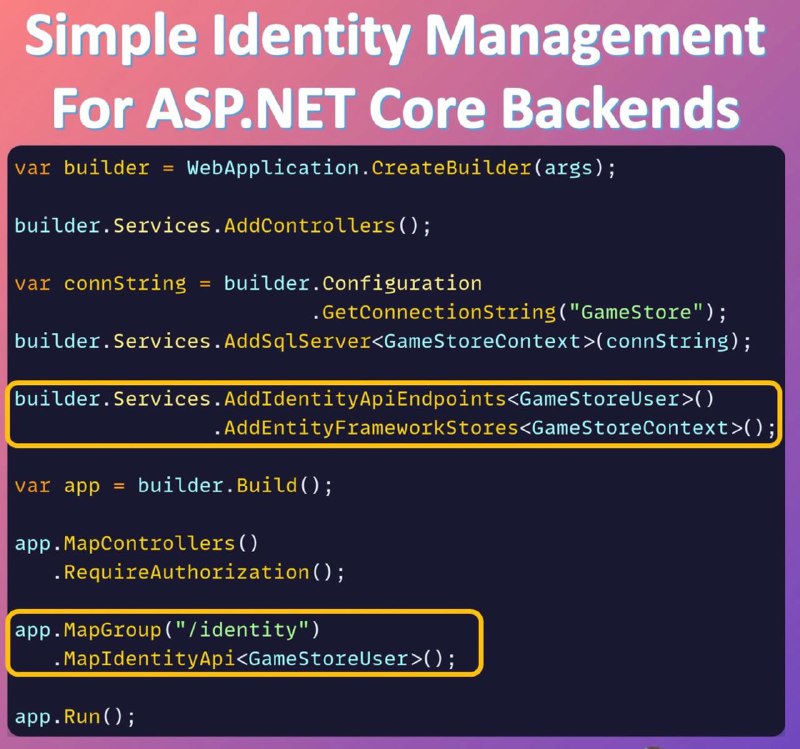800x749 pixels.
Task: Click "var app = builder.Build();" line
Action: 173,486
